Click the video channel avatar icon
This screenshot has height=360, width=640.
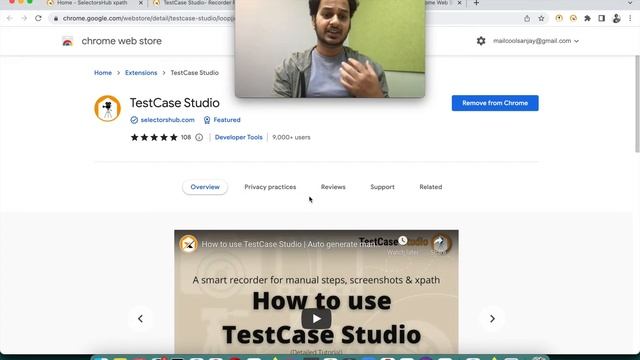click(x=188, y=244)
